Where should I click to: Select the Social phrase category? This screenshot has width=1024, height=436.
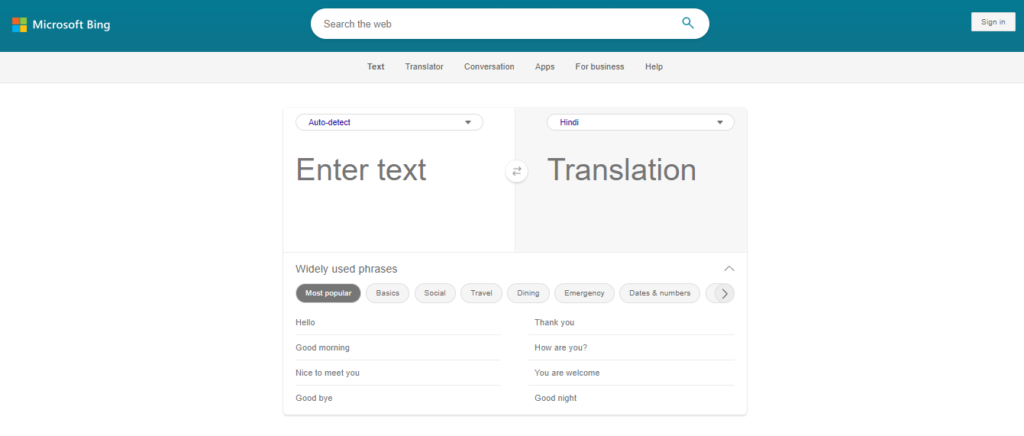click(435, 293)
